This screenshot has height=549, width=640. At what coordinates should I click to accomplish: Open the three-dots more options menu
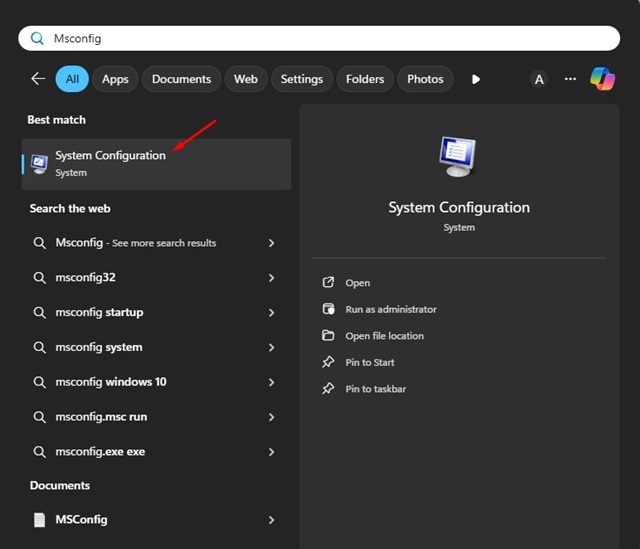570,79
